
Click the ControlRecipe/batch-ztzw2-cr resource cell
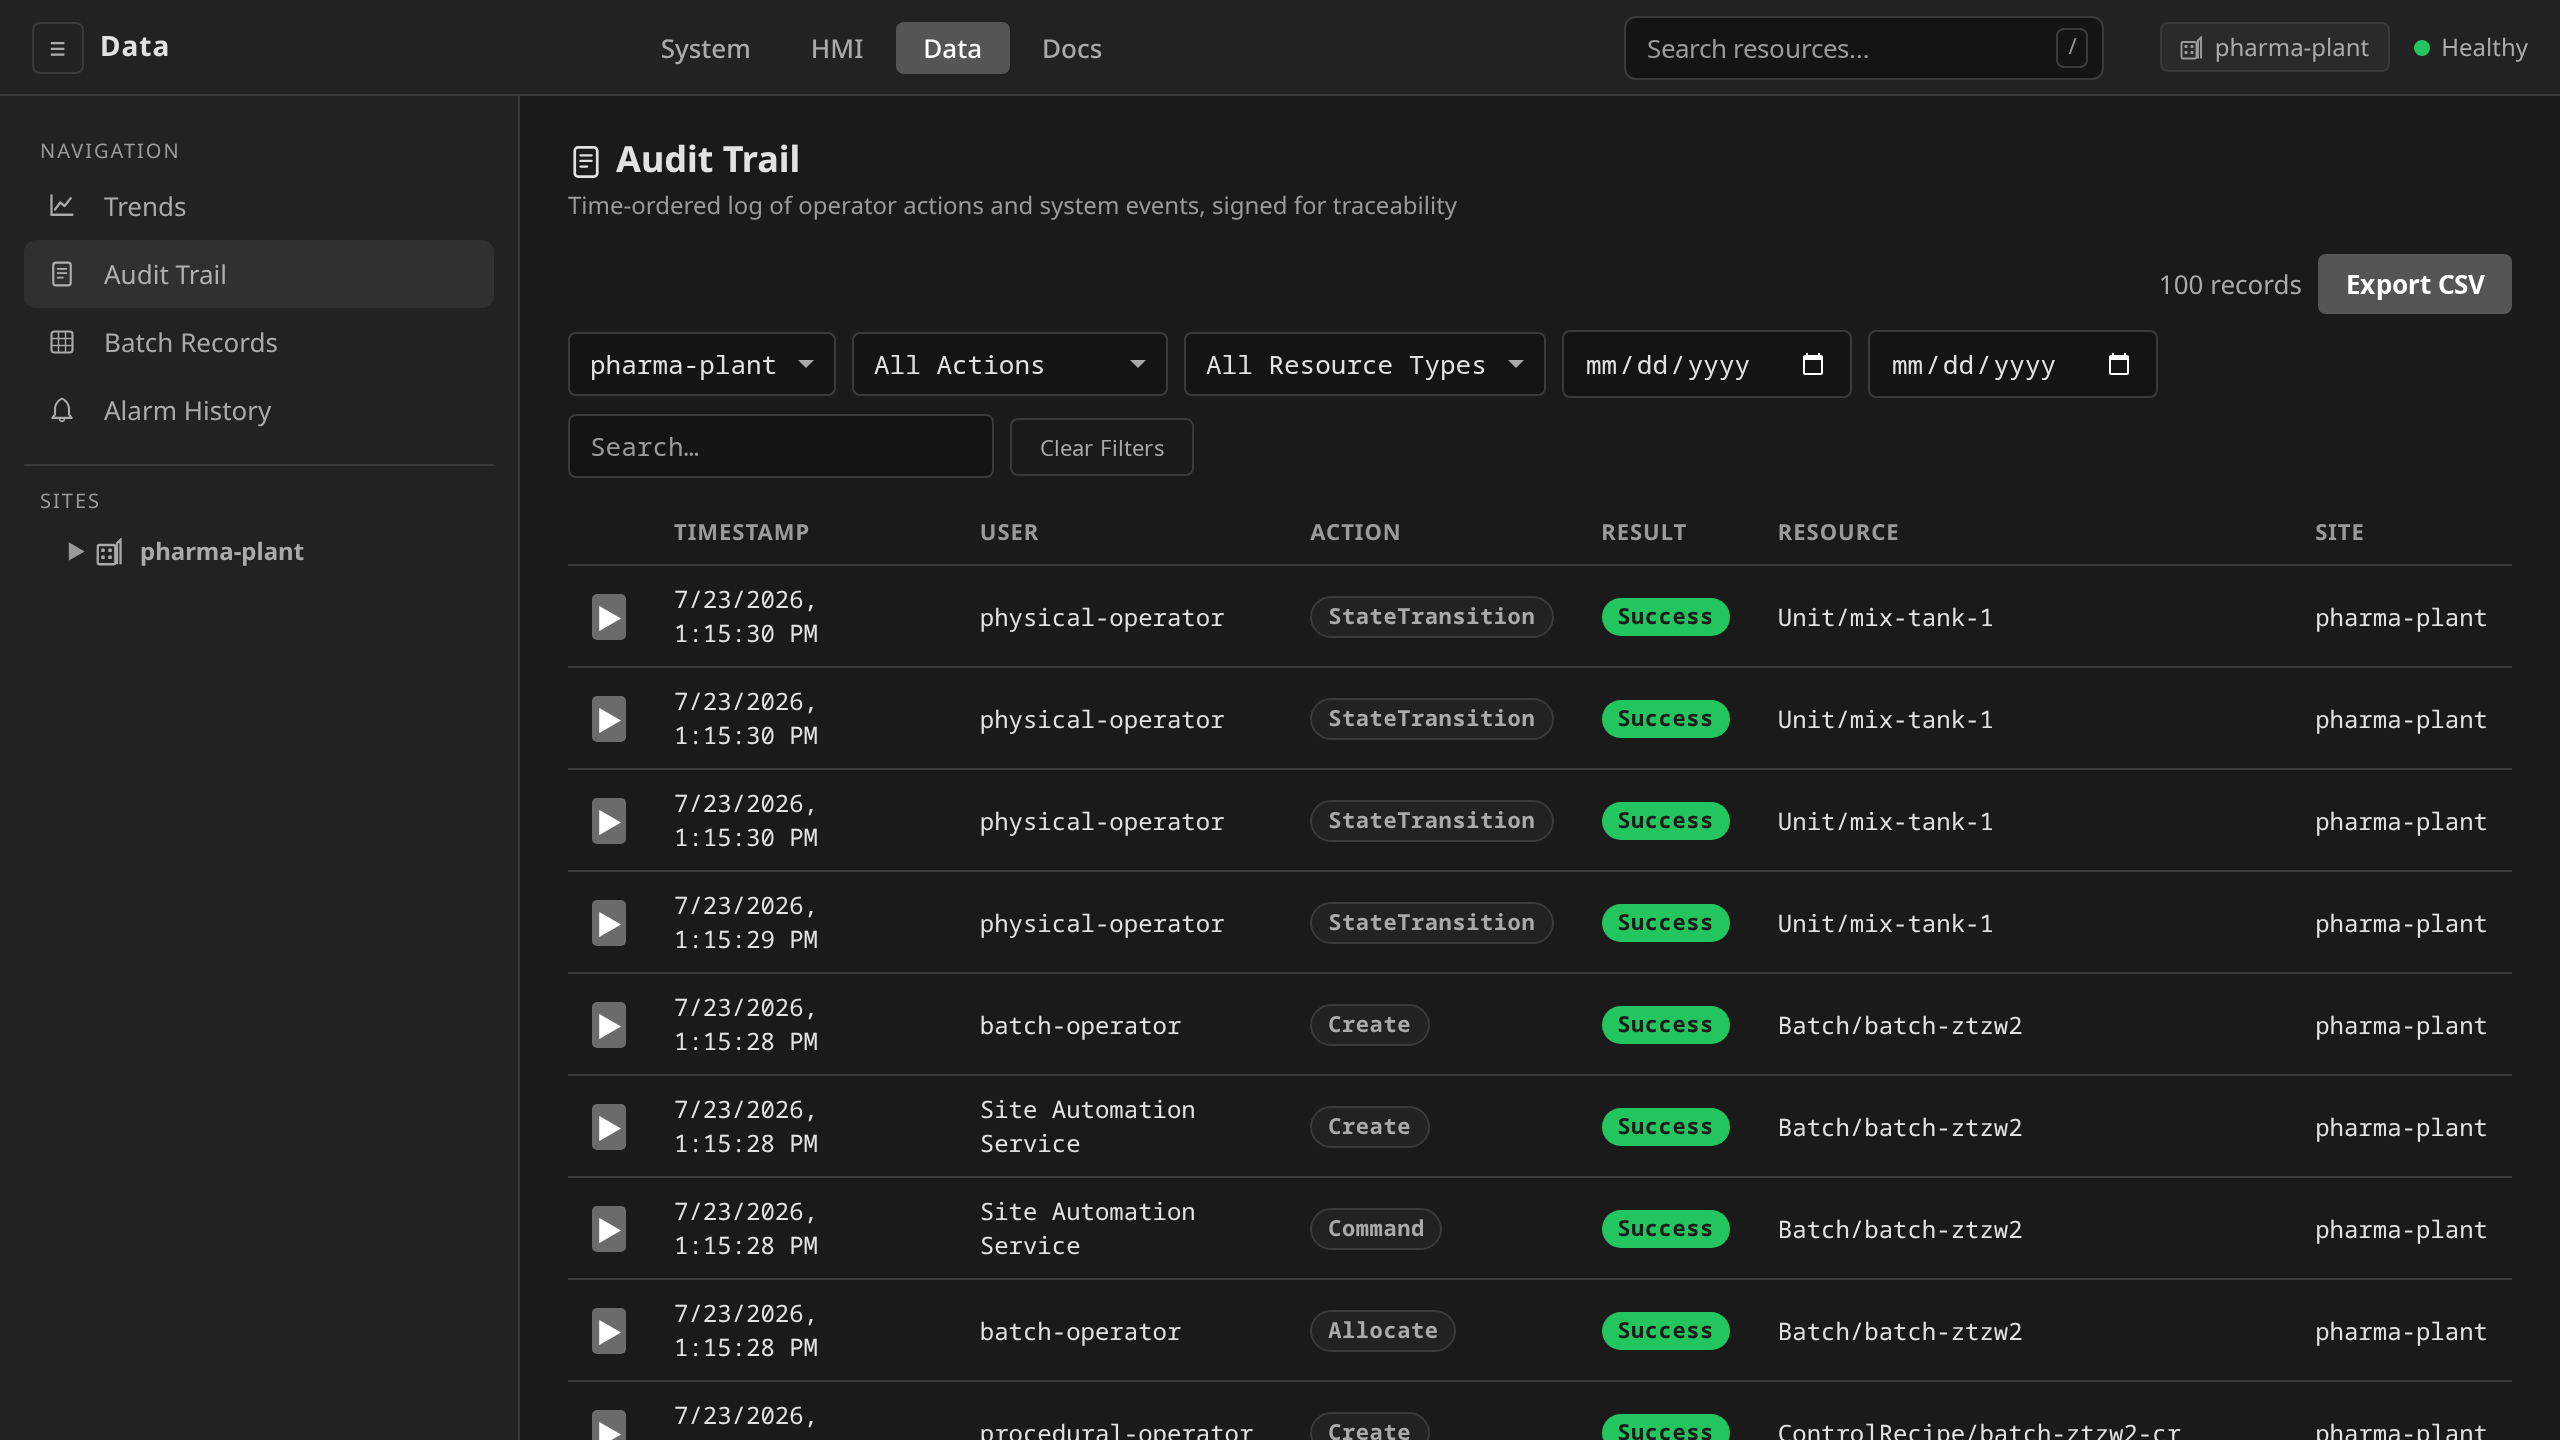1979,1431
